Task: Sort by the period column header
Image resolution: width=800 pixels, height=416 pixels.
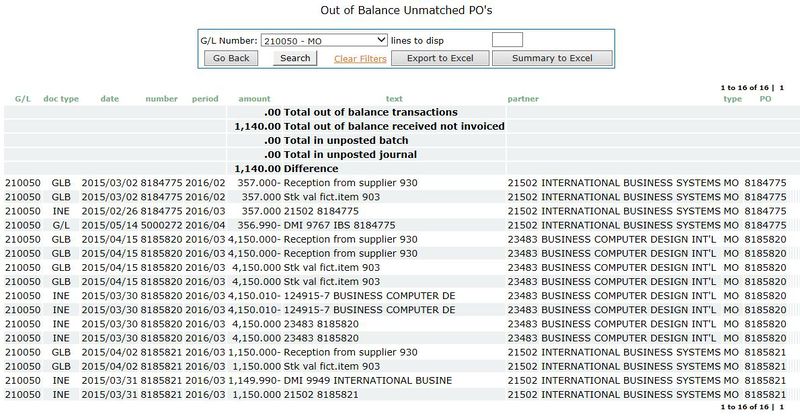Action: [205, 99]
